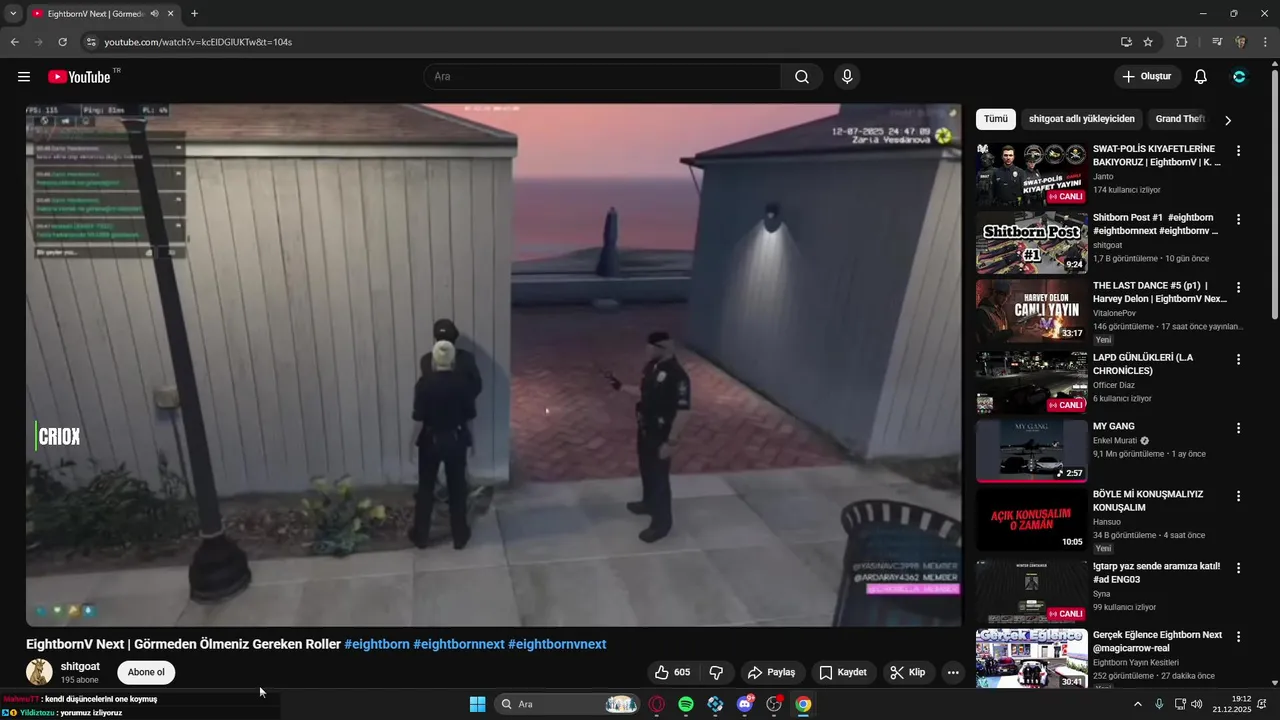Open a new tab with plus button

194,14
